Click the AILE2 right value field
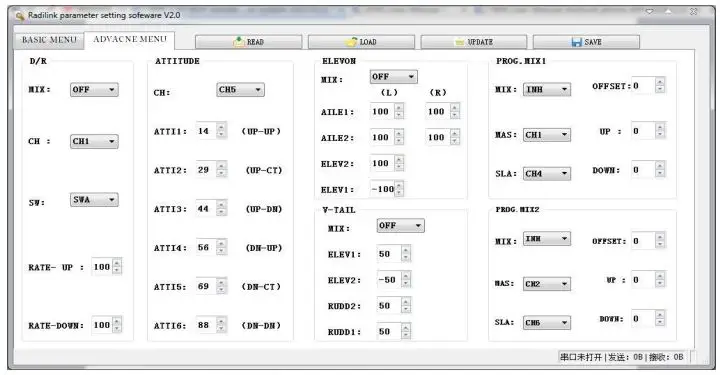The image size is (720, 375). (438, 137)
